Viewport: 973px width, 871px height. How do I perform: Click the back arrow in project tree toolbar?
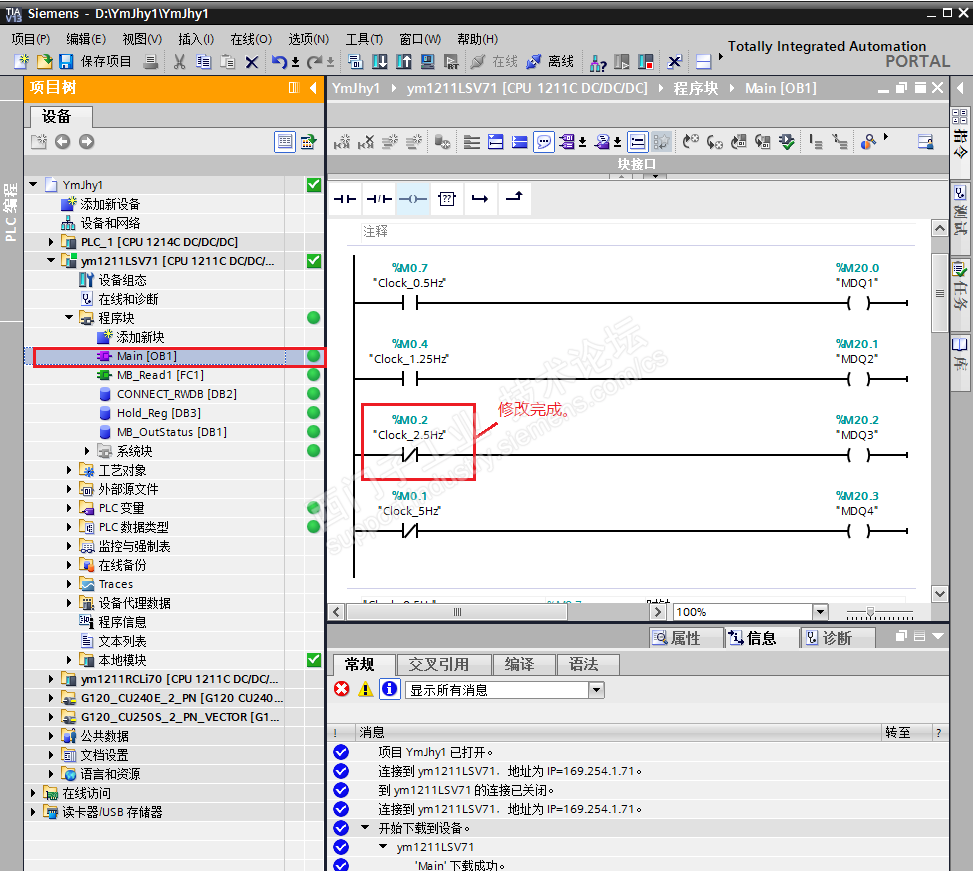[x=63, y=142]
